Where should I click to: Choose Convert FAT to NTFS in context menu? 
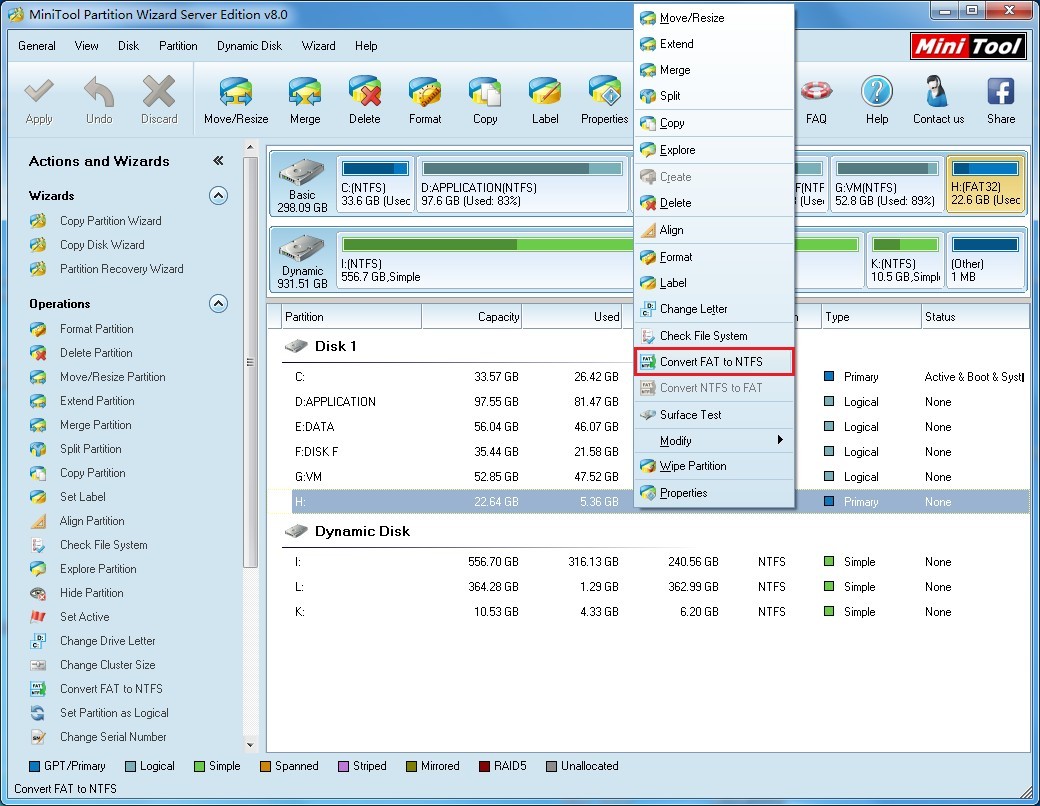click(714, 362)
